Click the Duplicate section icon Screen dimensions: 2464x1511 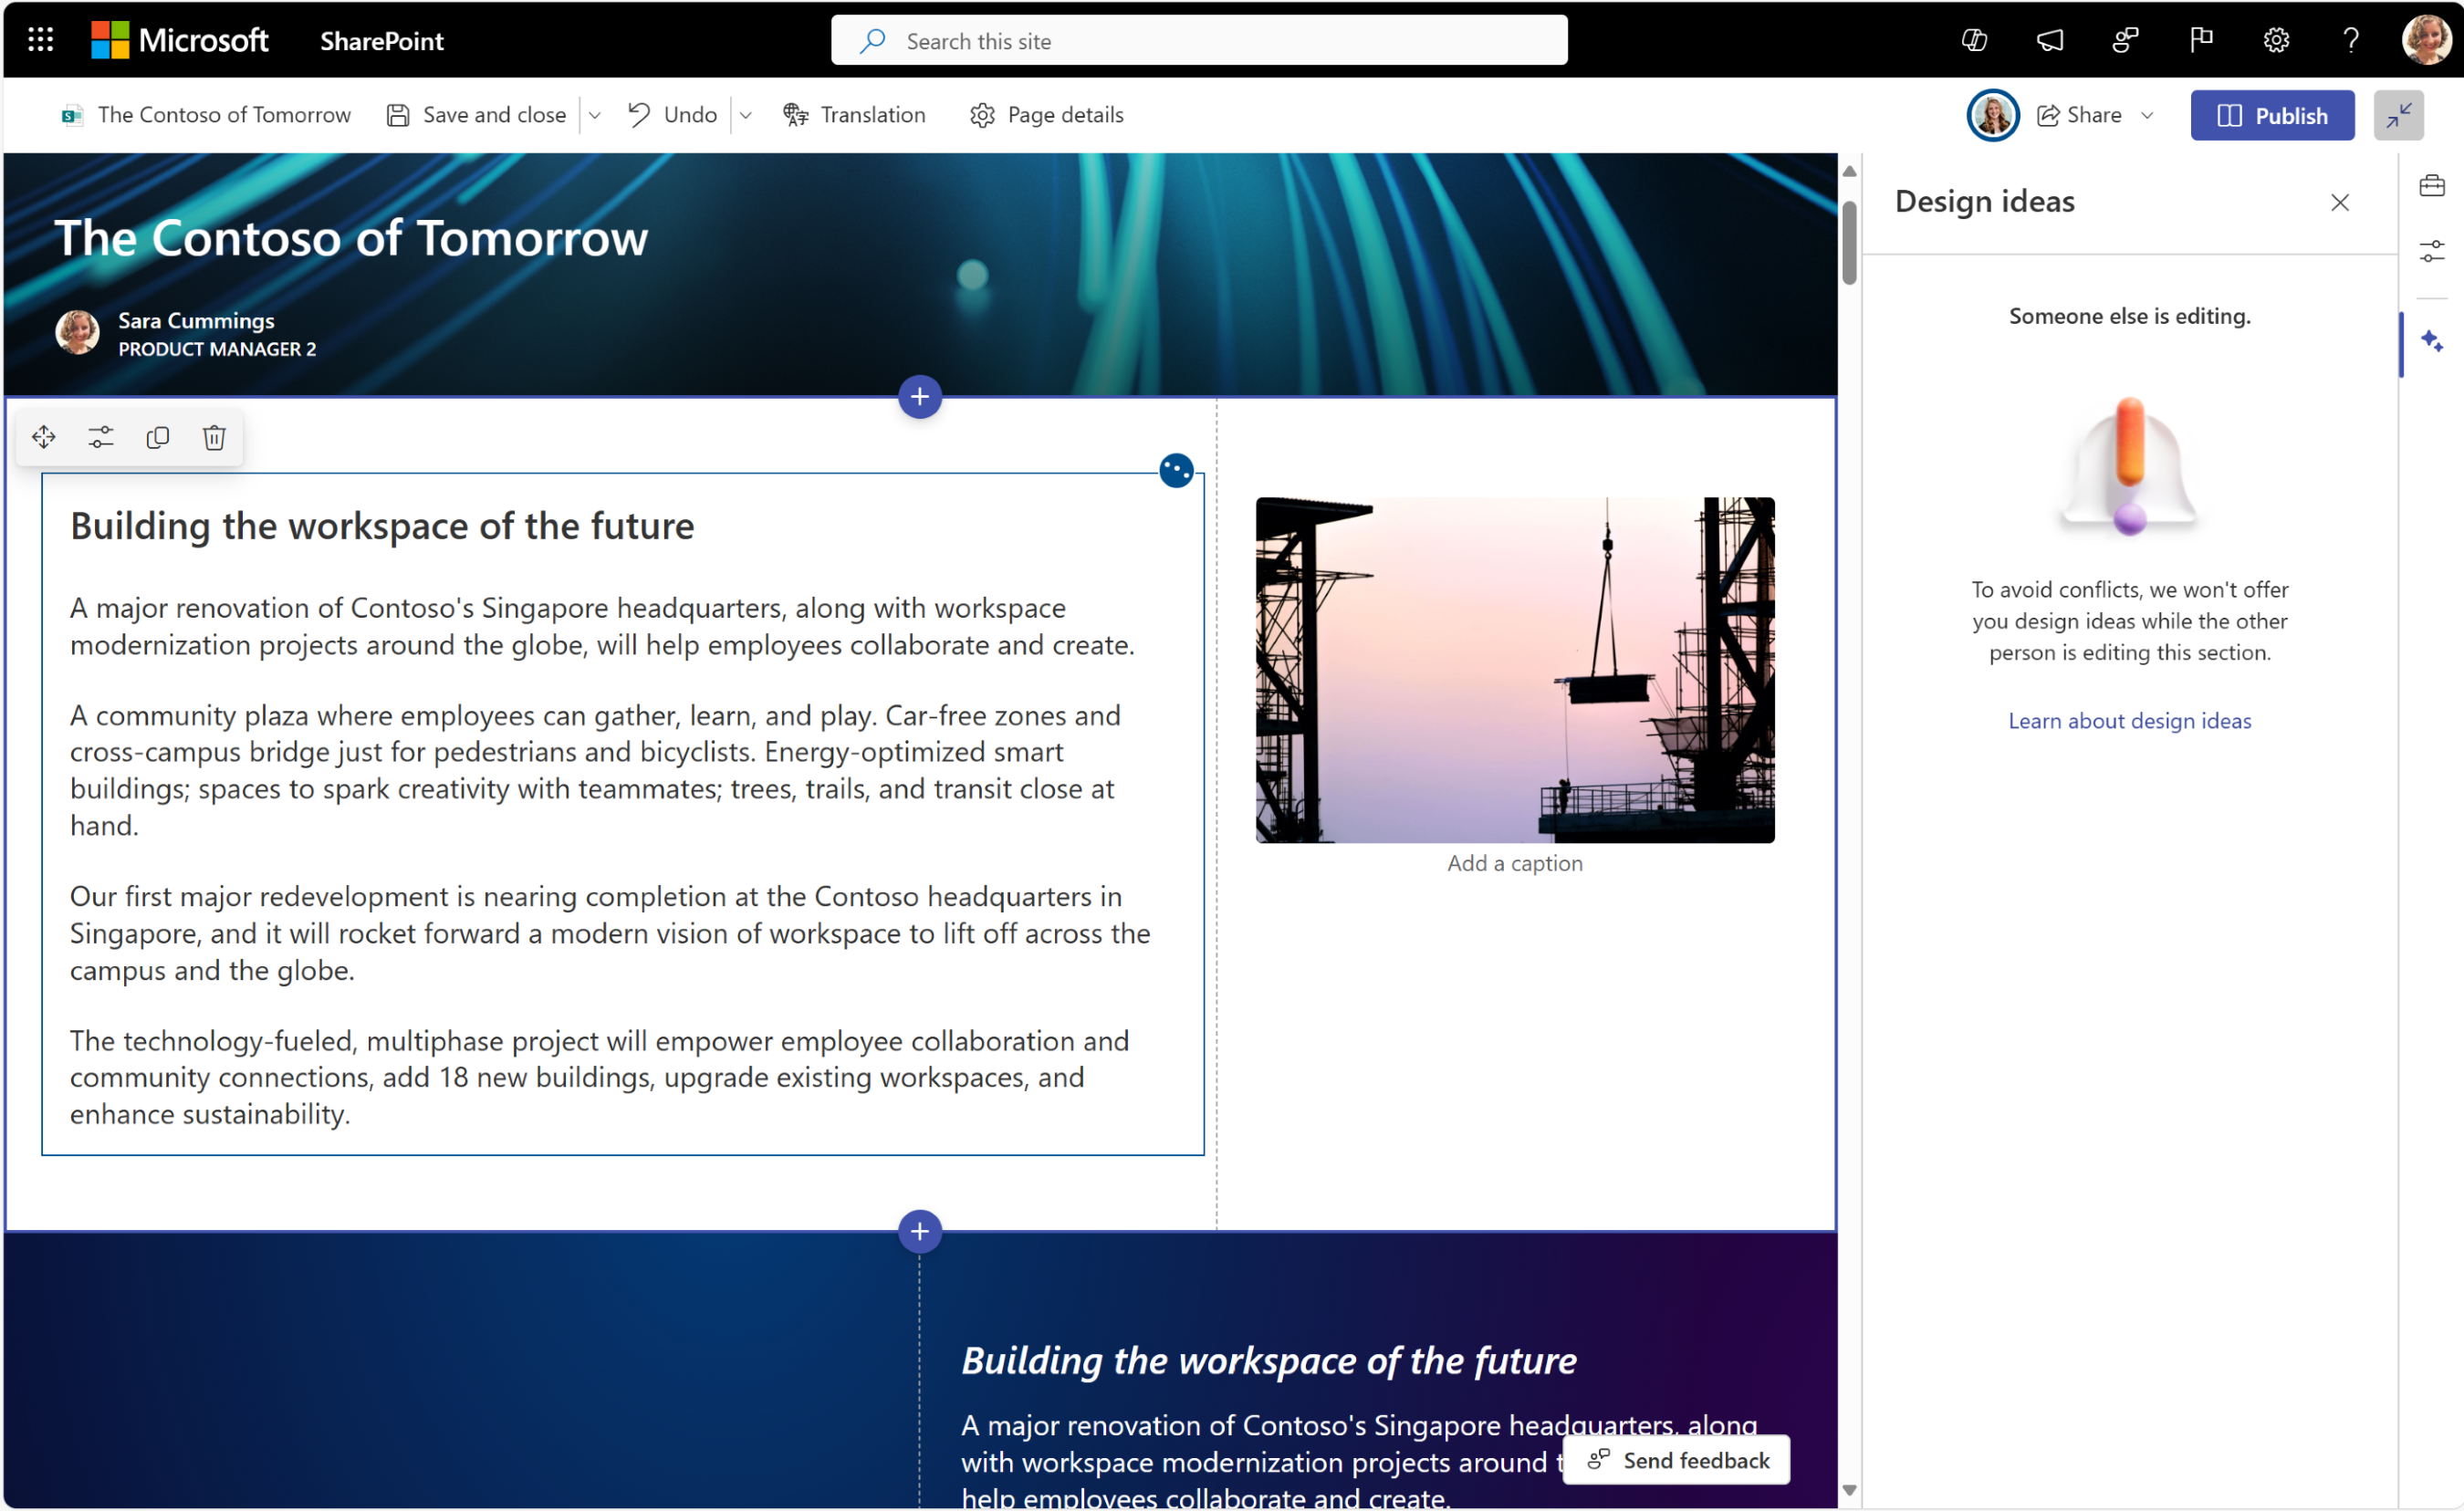tap(159, 436)
